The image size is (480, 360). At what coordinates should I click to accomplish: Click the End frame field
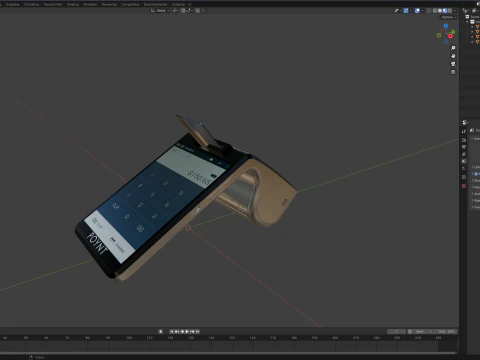coord(446,331)
